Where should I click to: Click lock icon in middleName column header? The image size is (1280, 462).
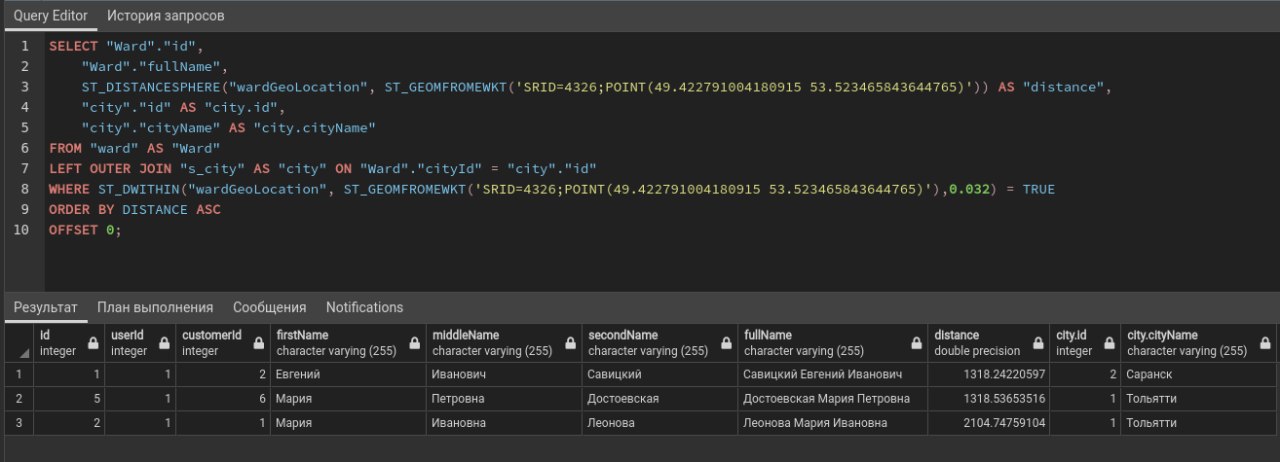[571, 343]
